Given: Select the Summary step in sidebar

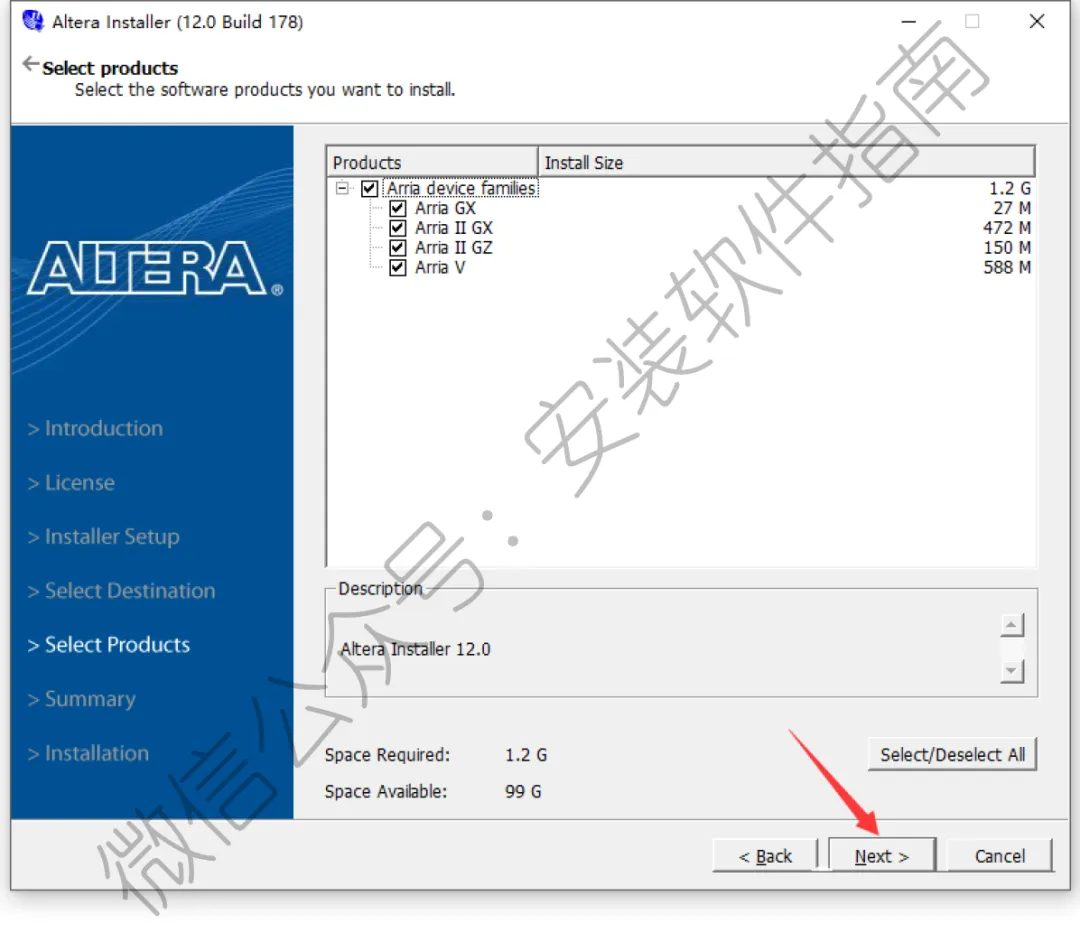Looking at the screenshot, I should click(x=81, y=699).
